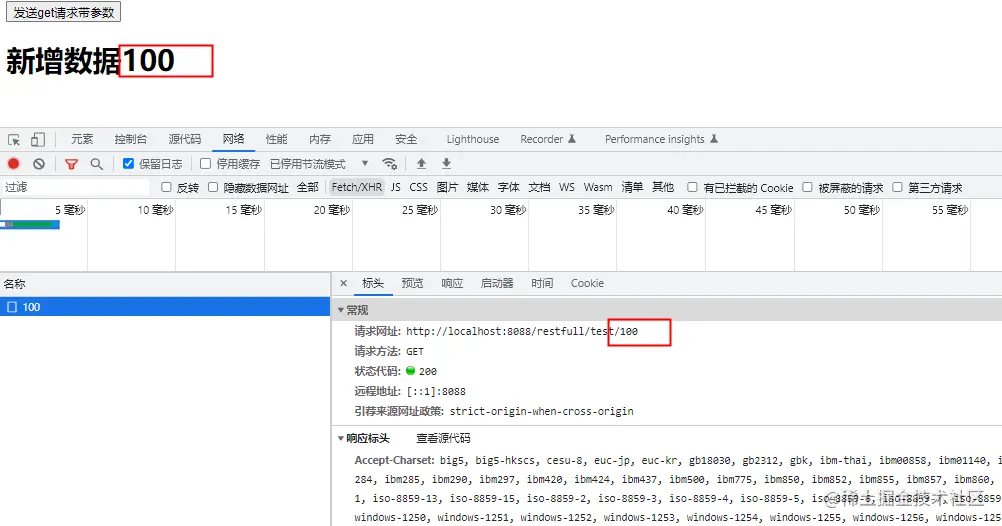Filter requests by 文档 type
This screenshot has width=1002, height=526.
click(539, 187)
